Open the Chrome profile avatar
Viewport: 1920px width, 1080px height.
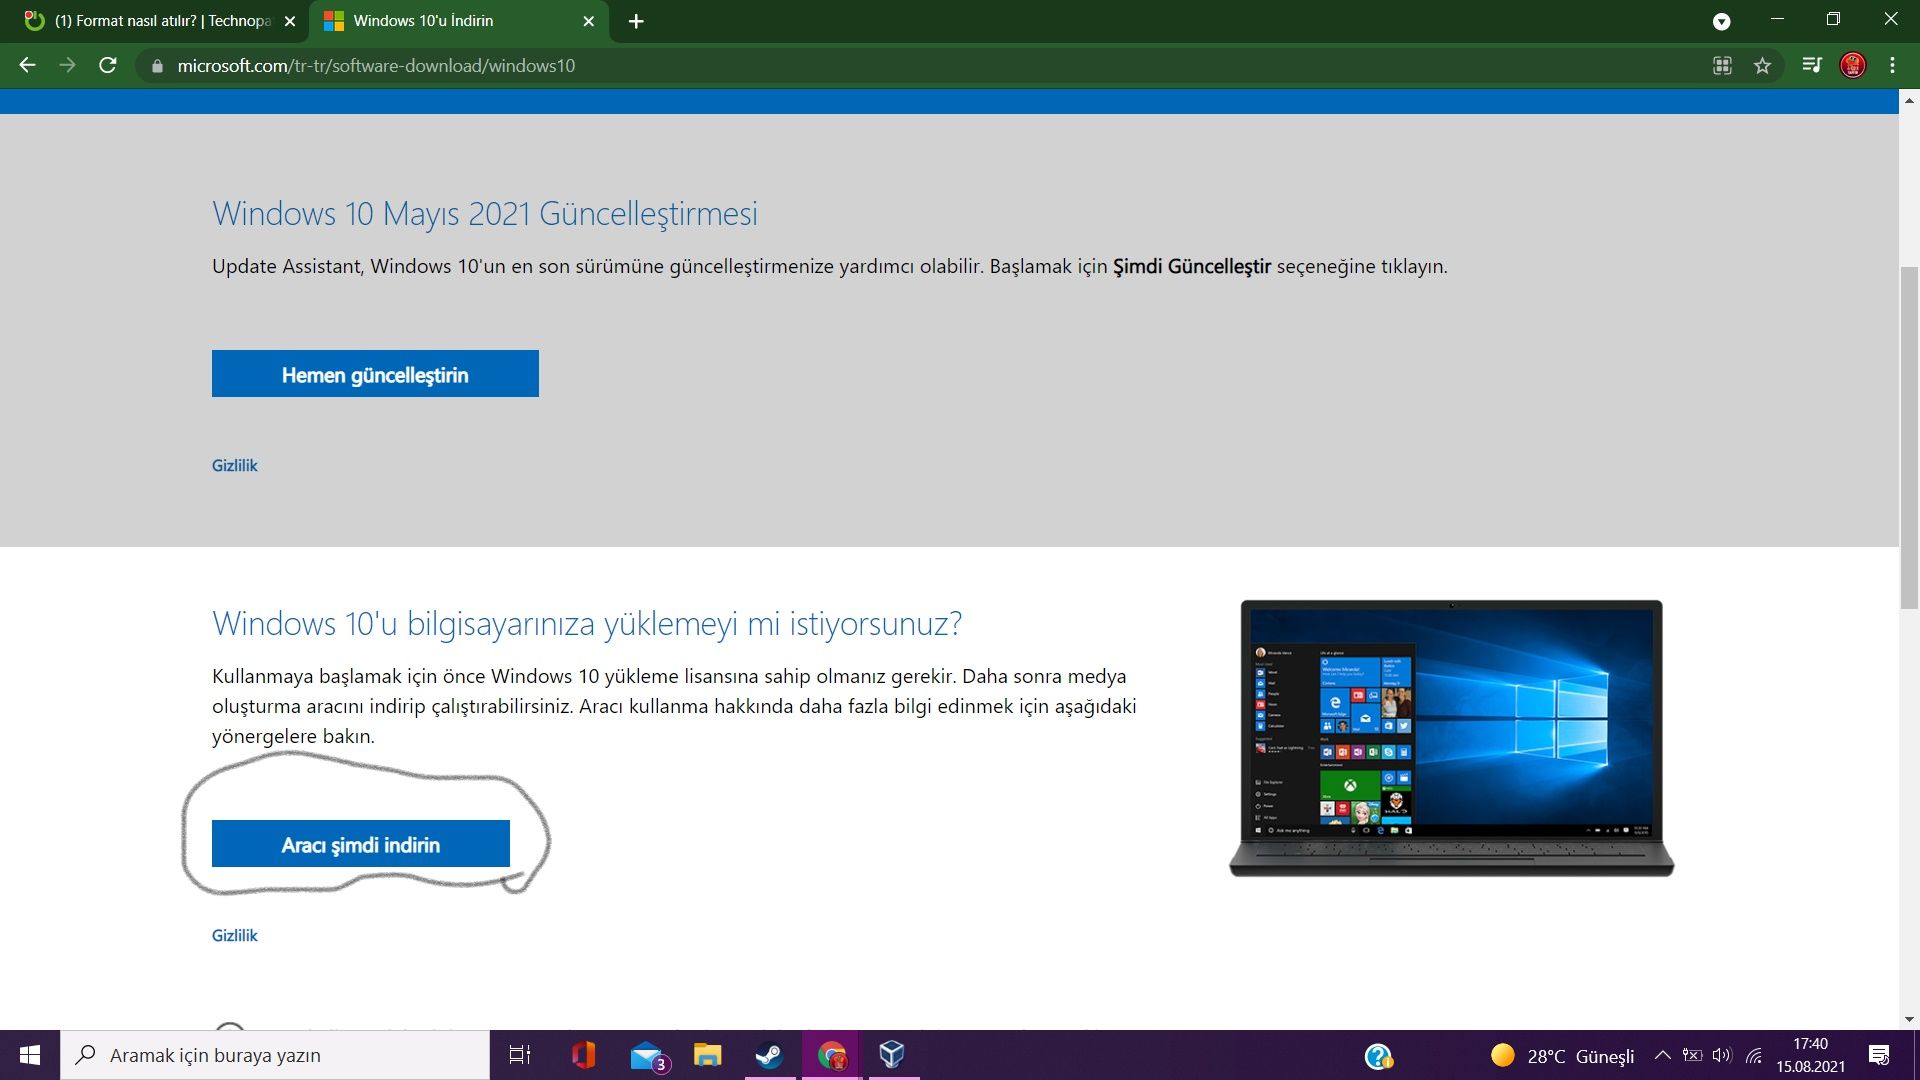point(1852,66)
